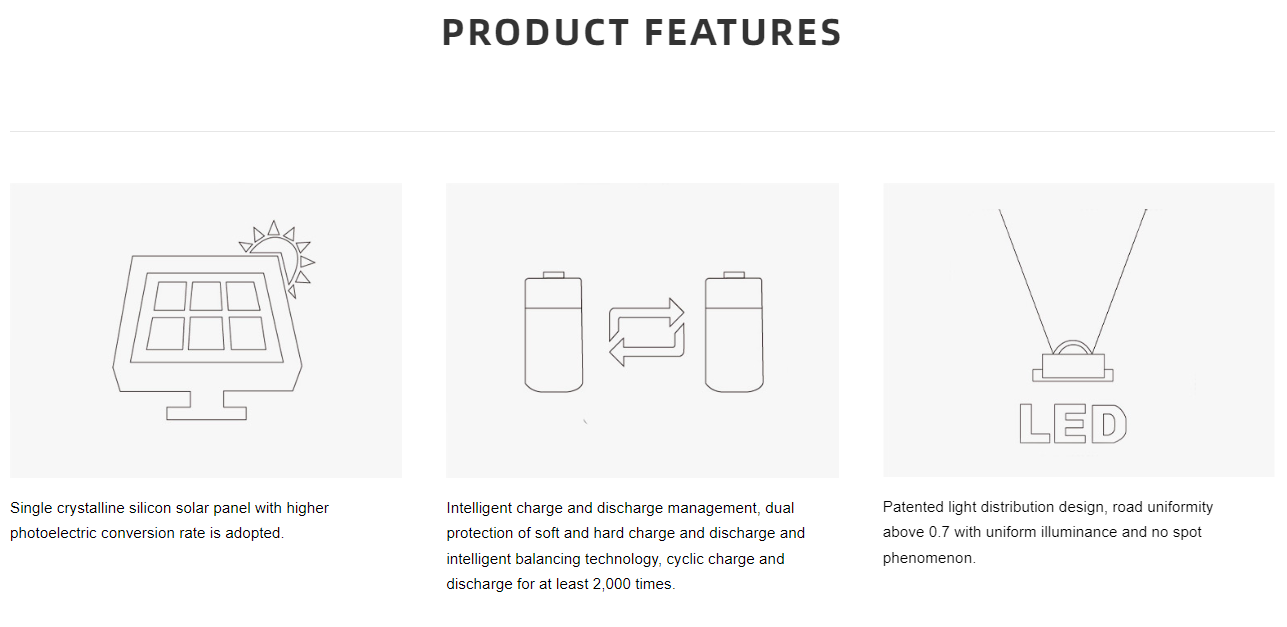Click the "photoelectric conversion rate is adopted" line
The image size is (1287, 627).
(x=147, y=533)
